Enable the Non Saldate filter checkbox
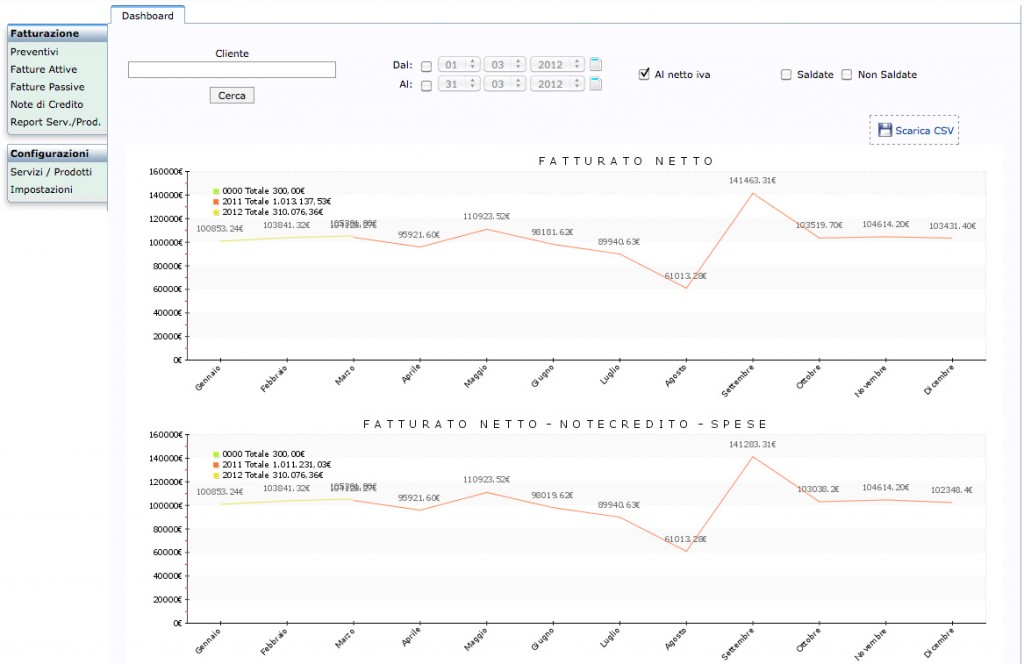 coord(847,75)
